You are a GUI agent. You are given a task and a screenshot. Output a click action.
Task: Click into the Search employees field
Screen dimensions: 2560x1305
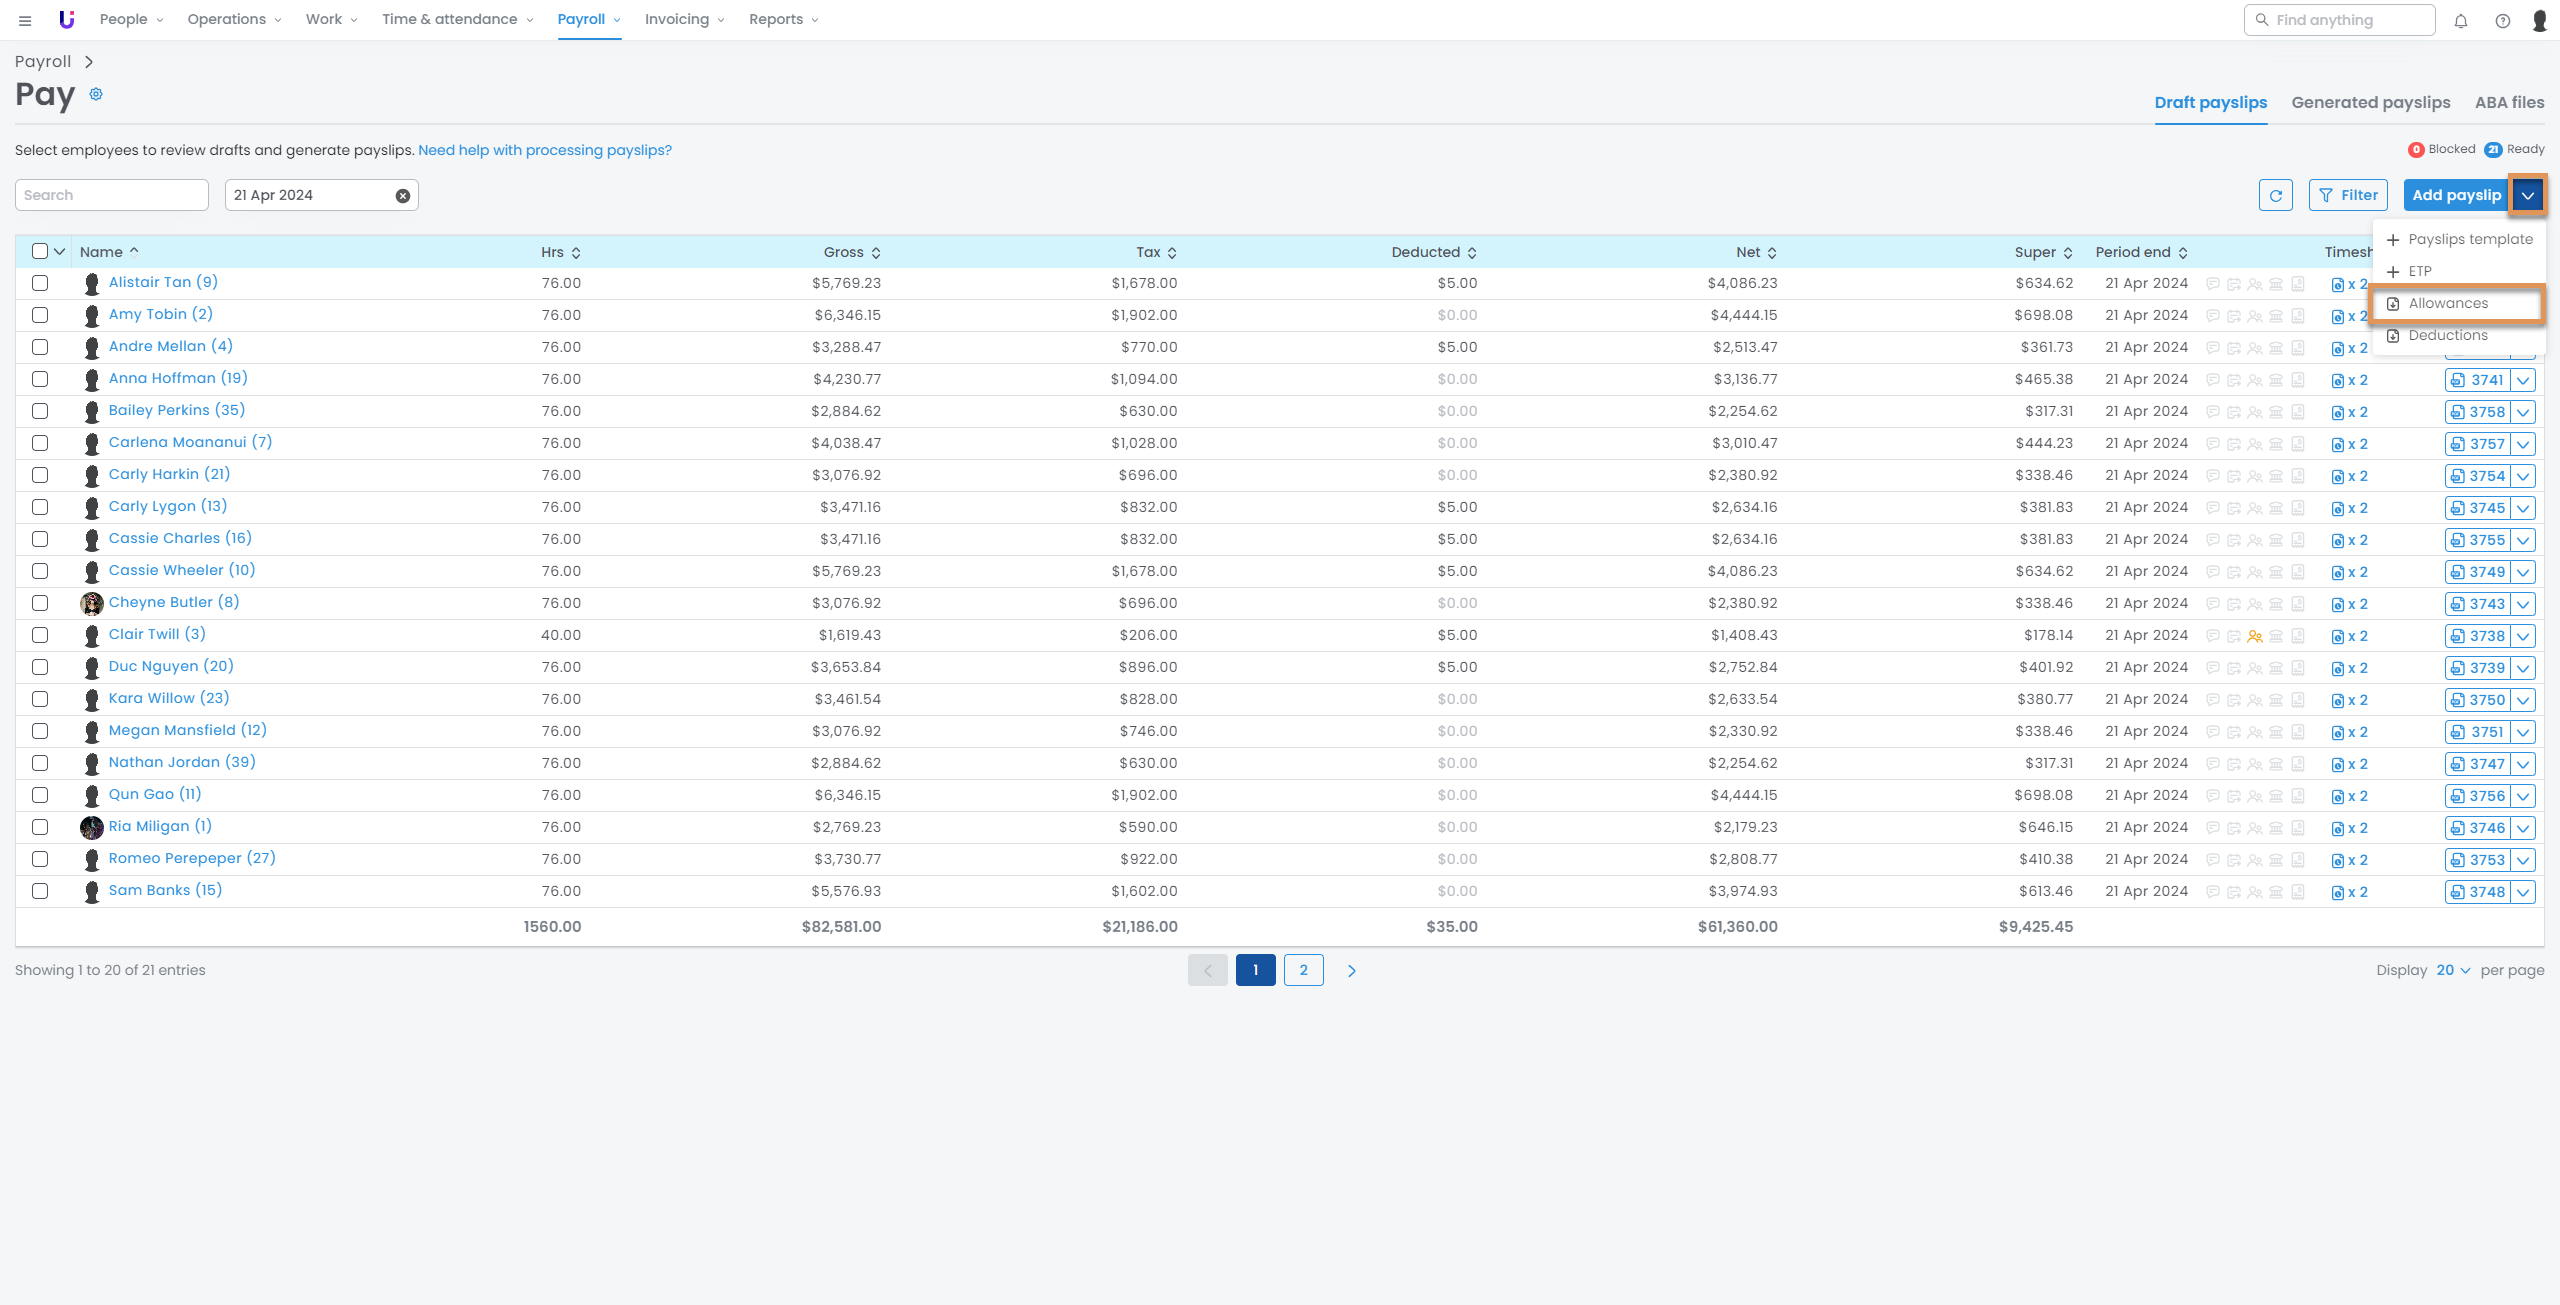click(111, 195)
